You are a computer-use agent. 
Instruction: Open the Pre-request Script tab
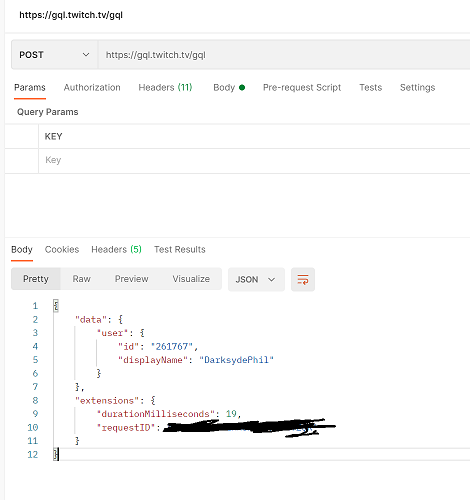[302, 87]
